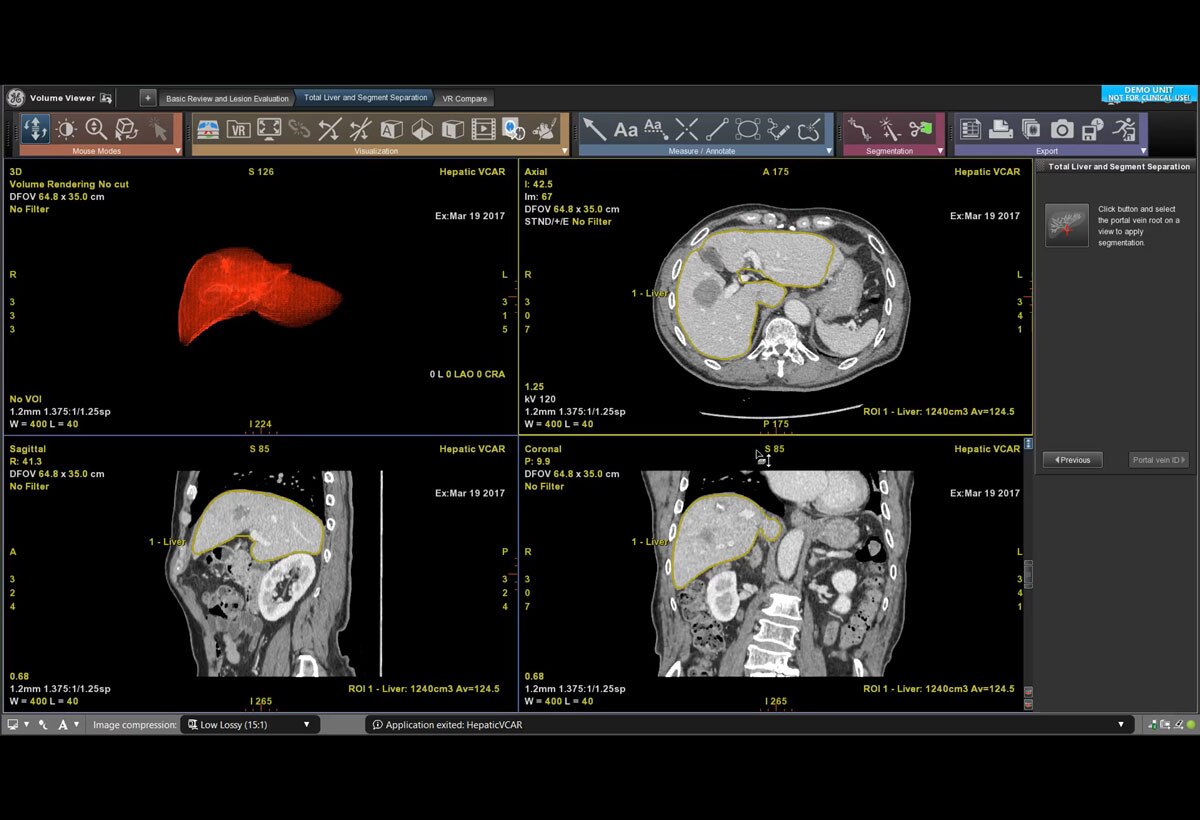The height and width of the screenshot is (820, 1200).
Task: Click the red 3D liver rendering
Action: (259, 298)
